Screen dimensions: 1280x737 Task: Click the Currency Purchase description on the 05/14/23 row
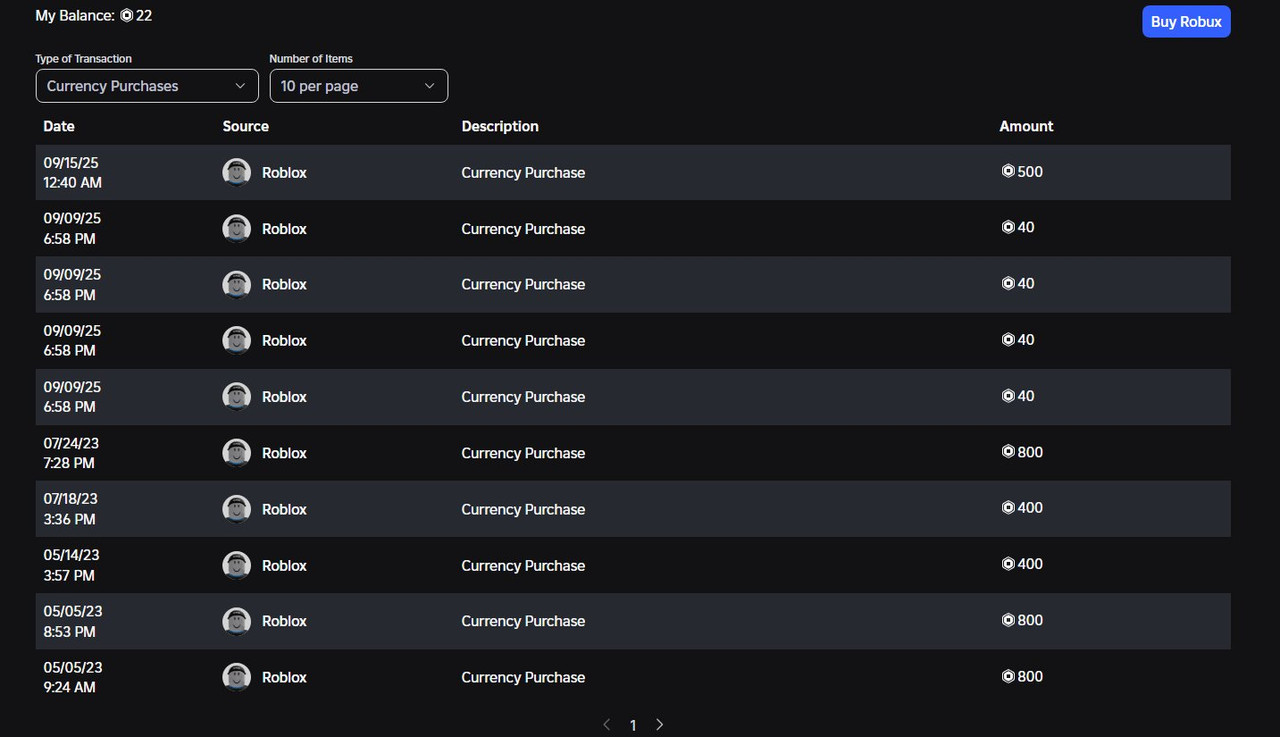[523, 565]
